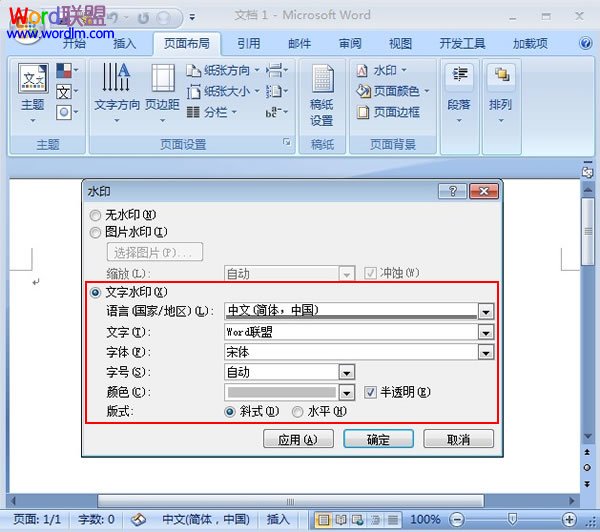Click zoom out minus button
Screen dimensions: 600x532
click(457, 520)
